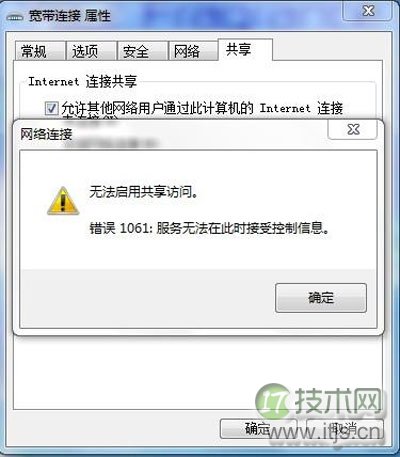Go to the 网络 tab

(x=193, y=51)
